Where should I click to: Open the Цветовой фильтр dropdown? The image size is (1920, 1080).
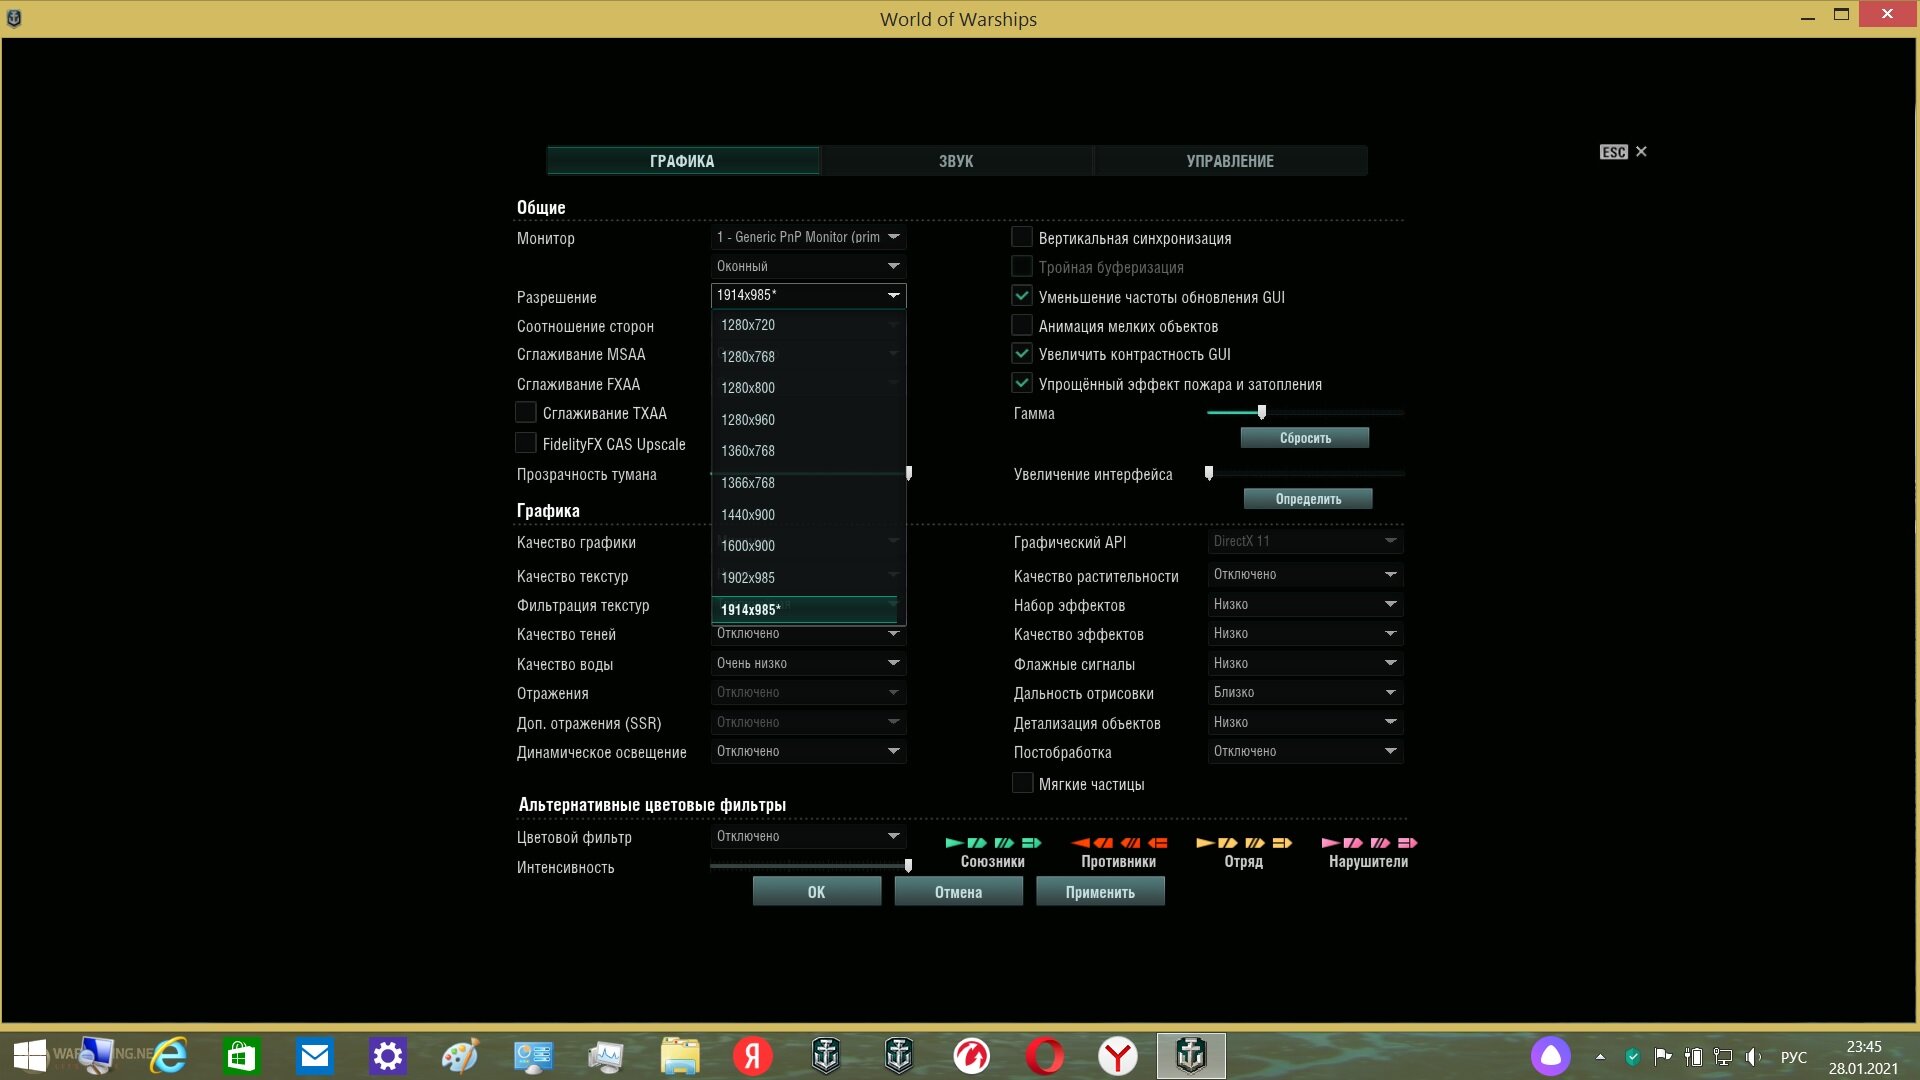coord(808,836)
